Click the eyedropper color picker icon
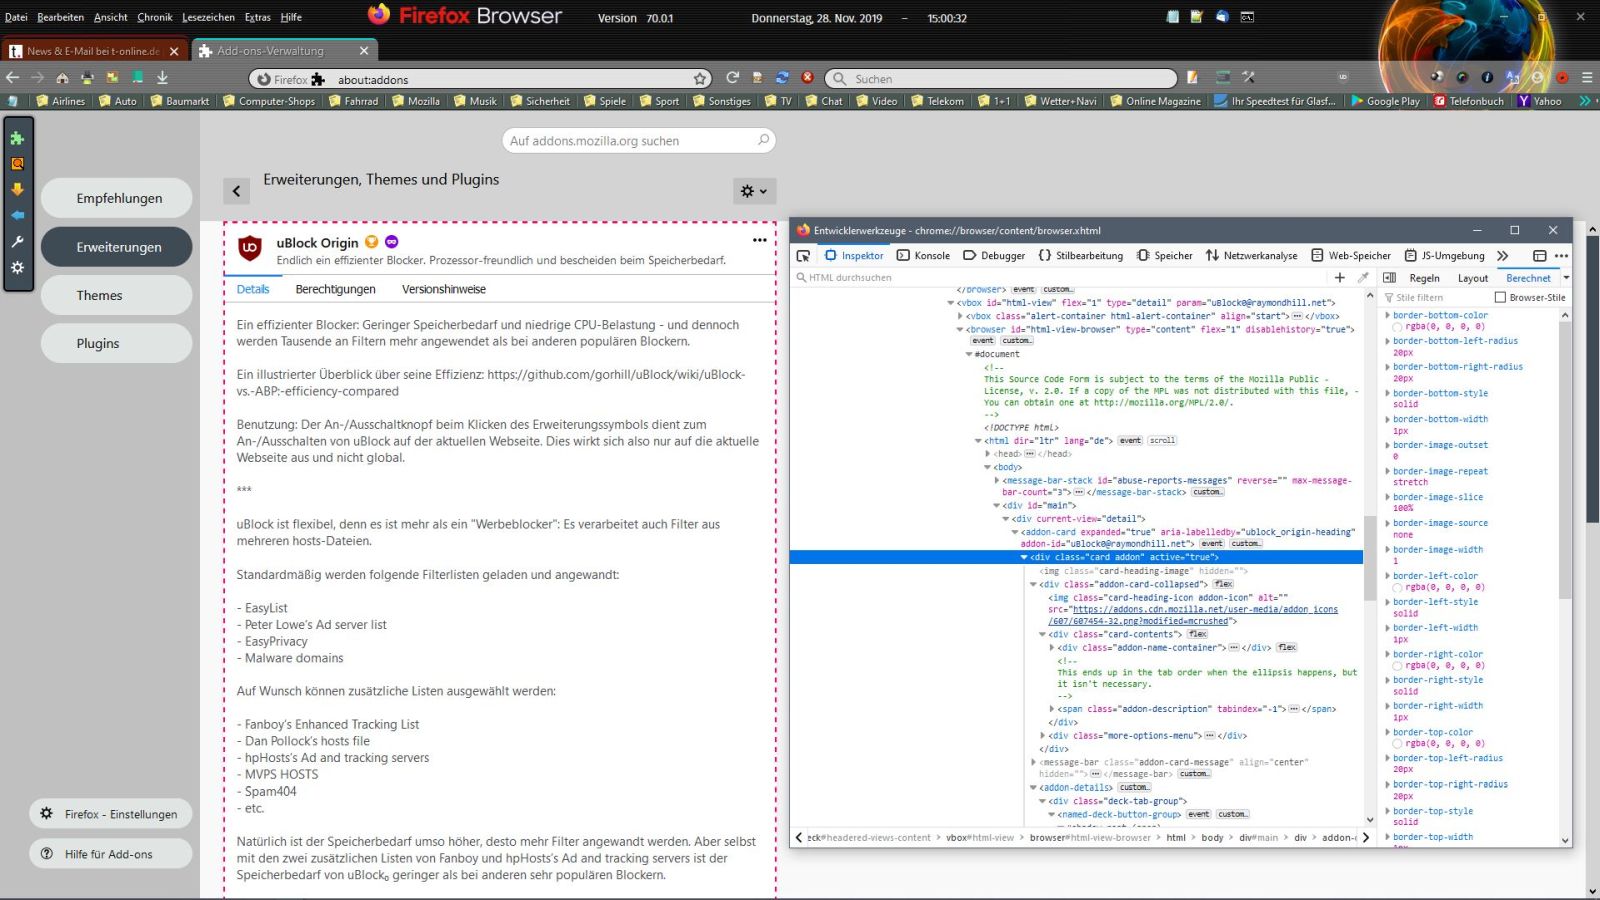This screenshot has height=900, width=1600. click(1363, 278)
